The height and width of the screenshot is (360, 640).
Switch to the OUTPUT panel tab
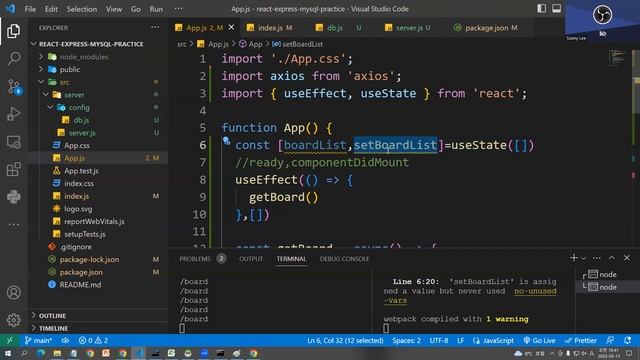point(251,259)
